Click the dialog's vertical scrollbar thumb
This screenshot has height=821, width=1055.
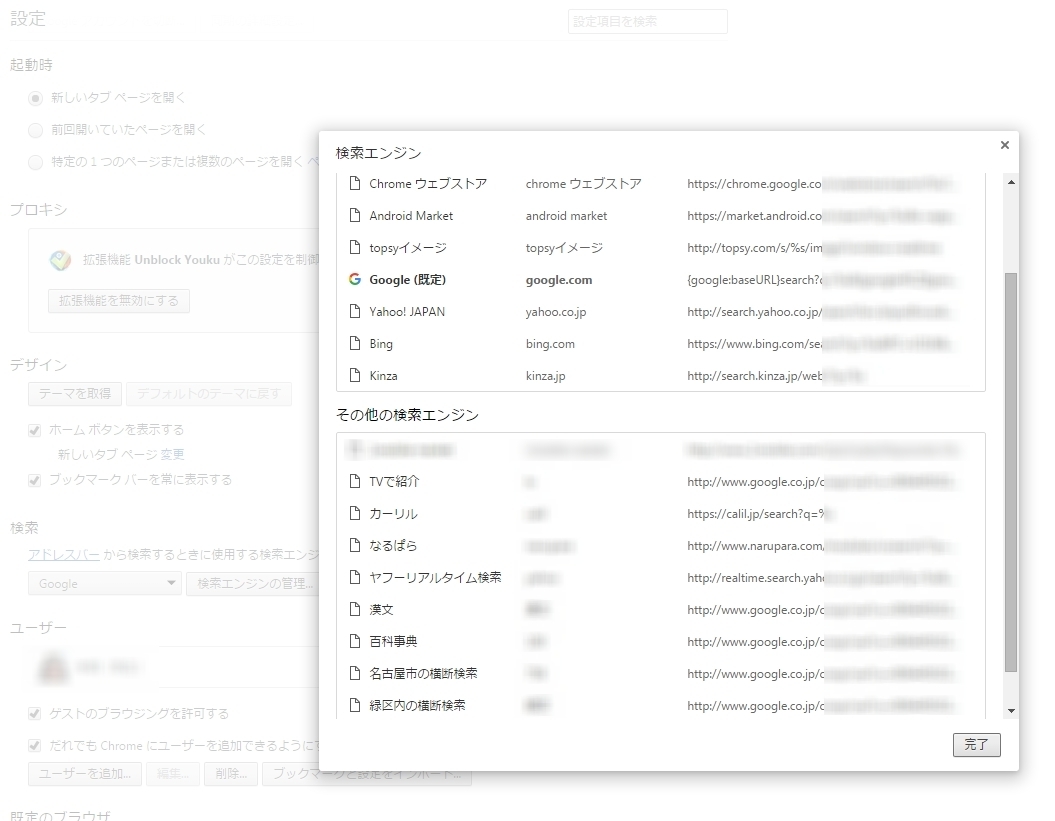1011,472
